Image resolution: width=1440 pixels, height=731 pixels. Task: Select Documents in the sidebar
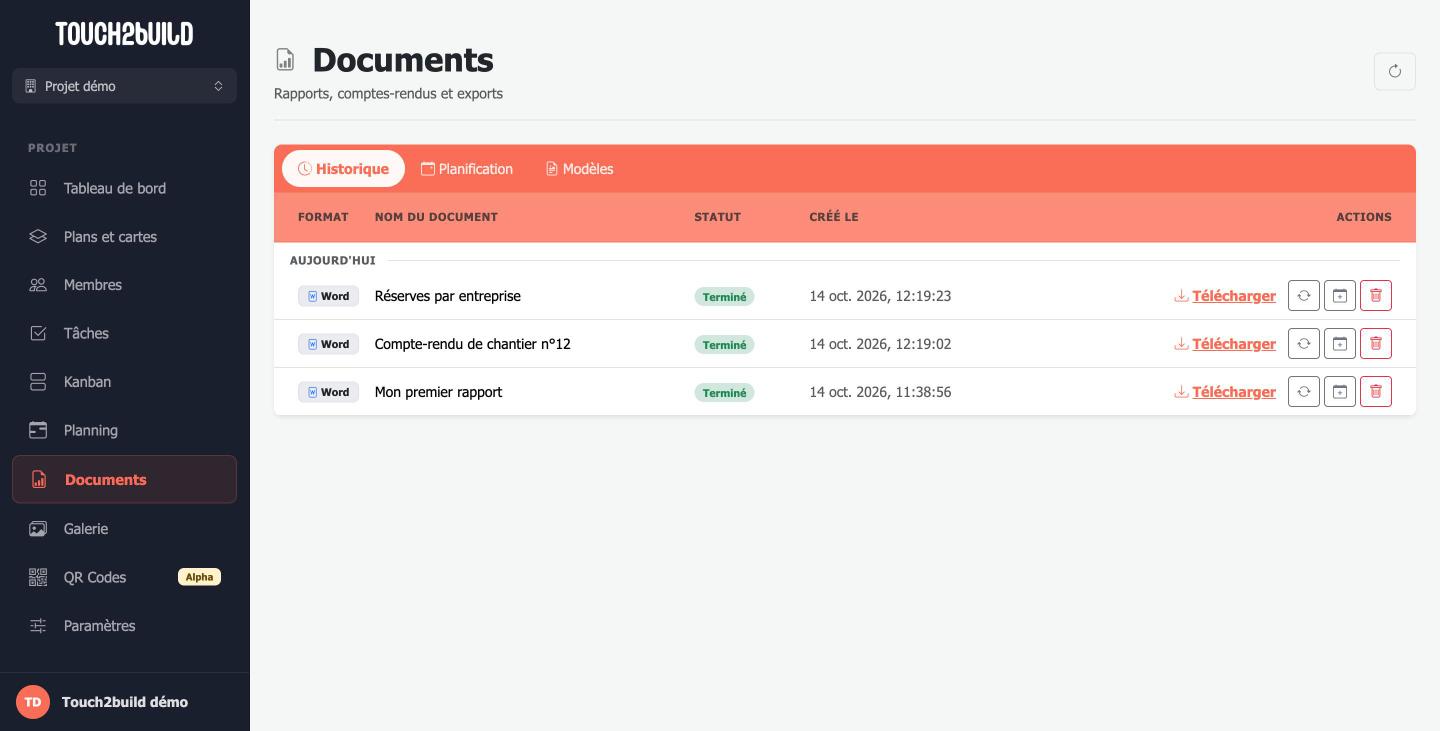pos(124,479)
